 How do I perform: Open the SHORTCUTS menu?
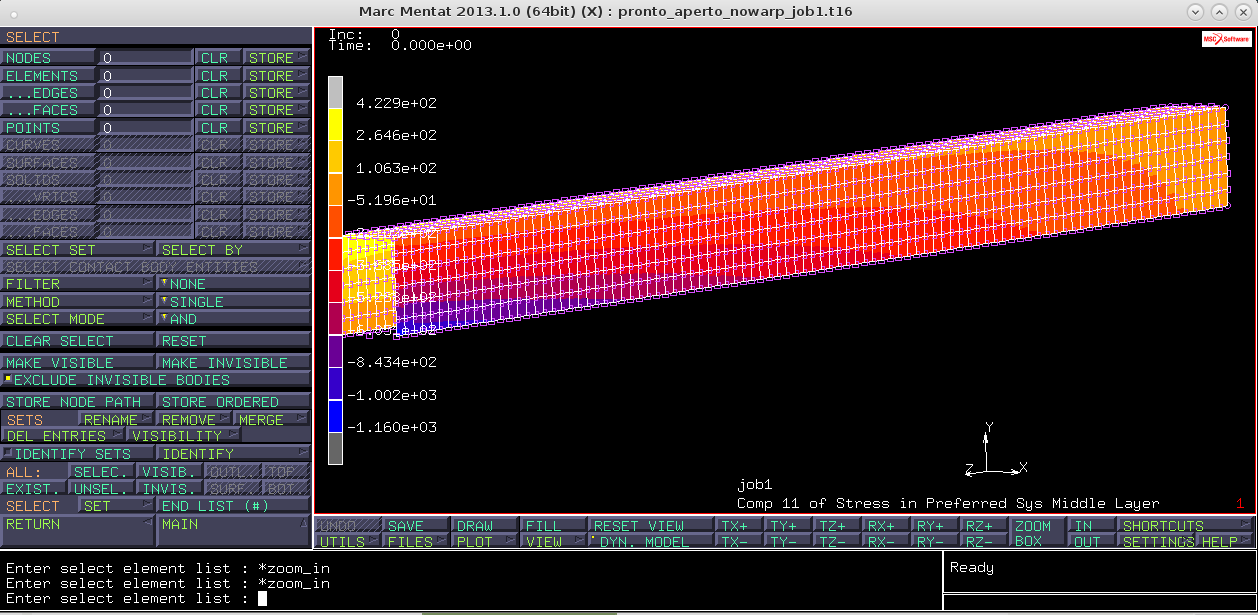pyautogui.click(x=1185, y=526)
